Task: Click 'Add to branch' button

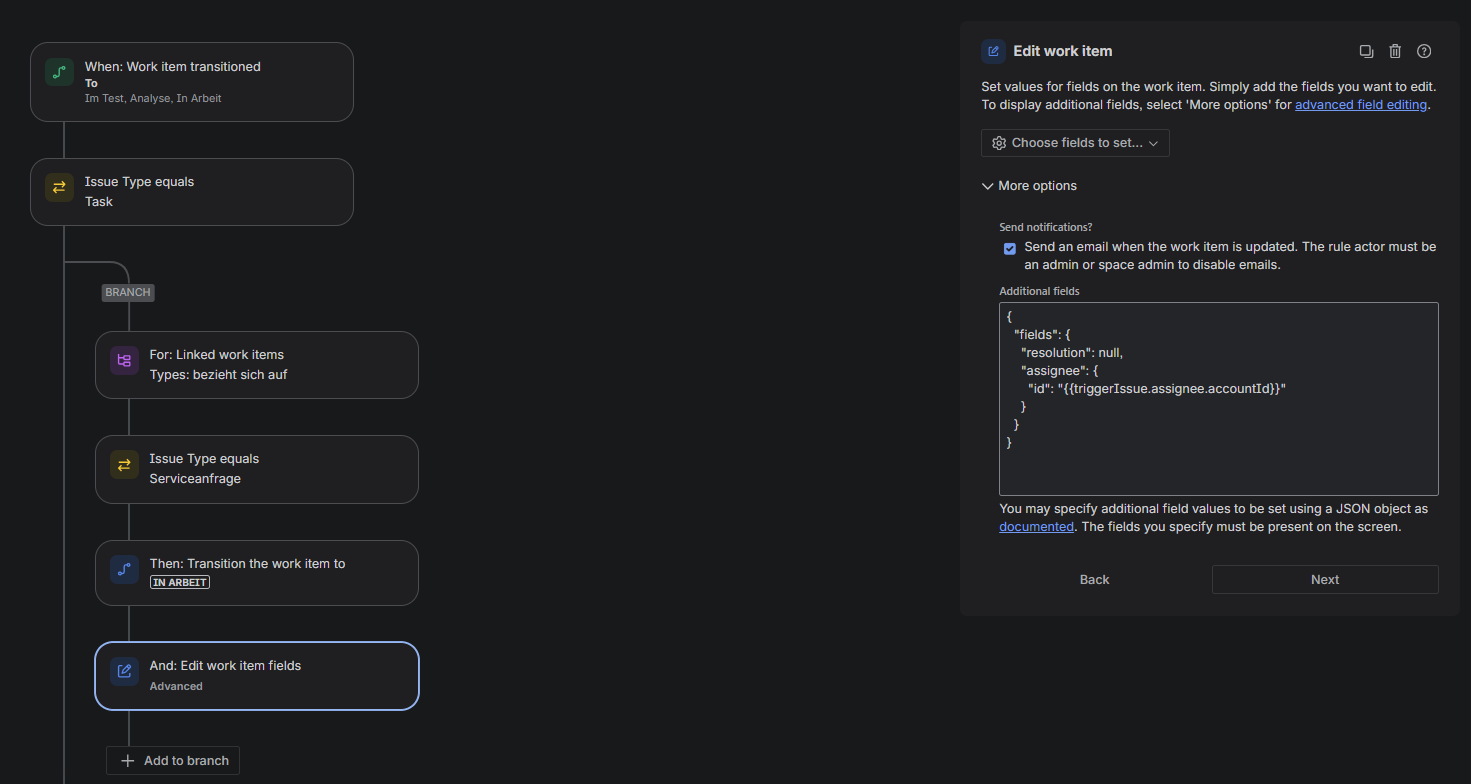Action: (x=173, y=761)
